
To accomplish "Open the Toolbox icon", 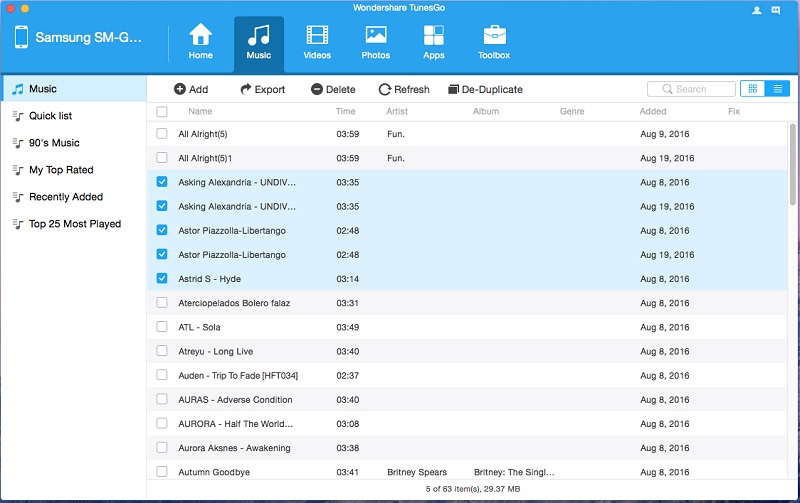I will pyautogui.click(x=494, y=36).
